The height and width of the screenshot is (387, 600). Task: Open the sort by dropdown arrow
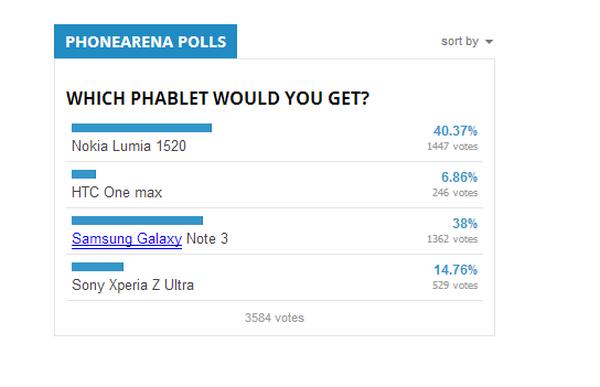489,41
